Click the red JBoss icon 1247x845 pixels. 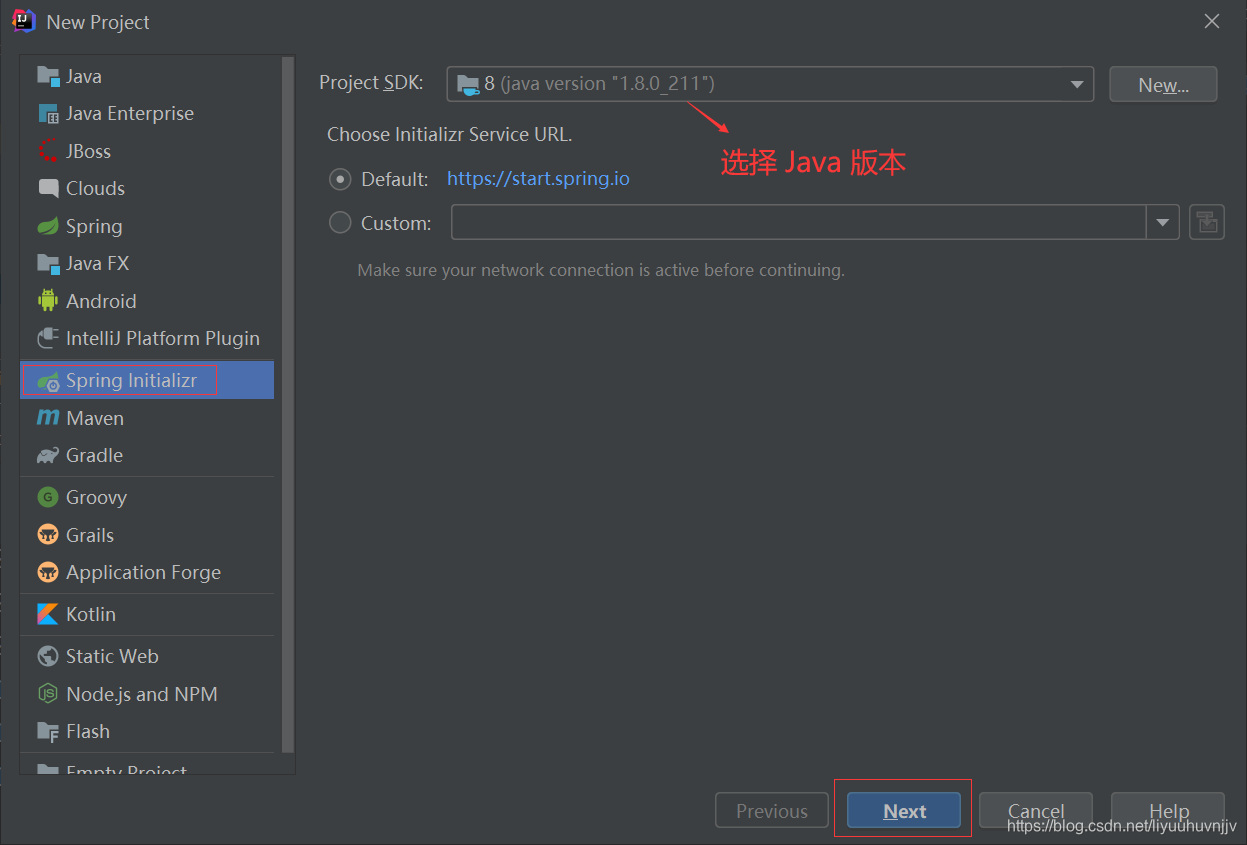click(48, 151)
